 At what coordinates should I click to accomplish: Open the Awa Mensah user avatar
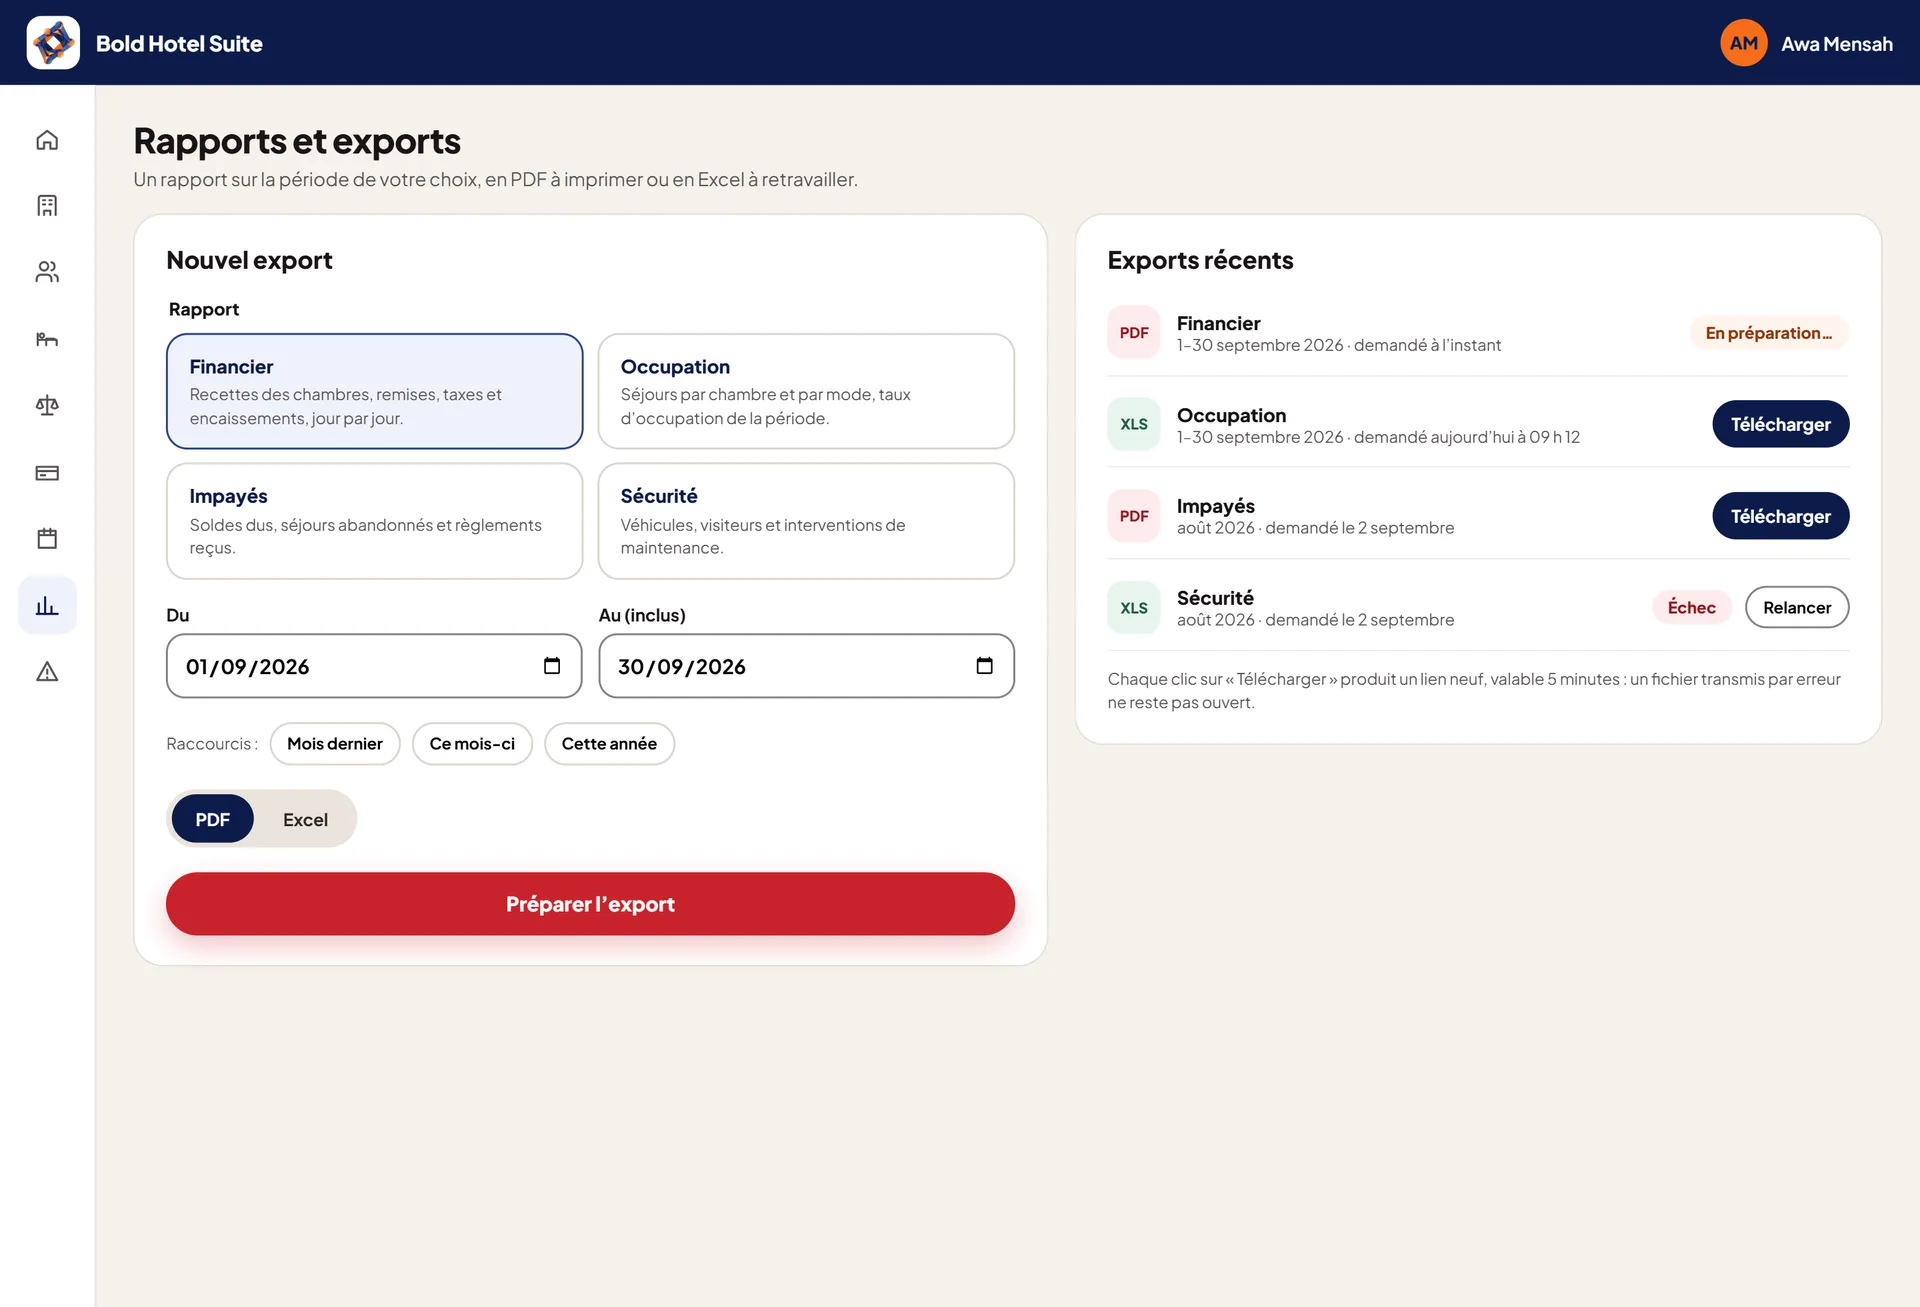click(x=1744, y=43)
